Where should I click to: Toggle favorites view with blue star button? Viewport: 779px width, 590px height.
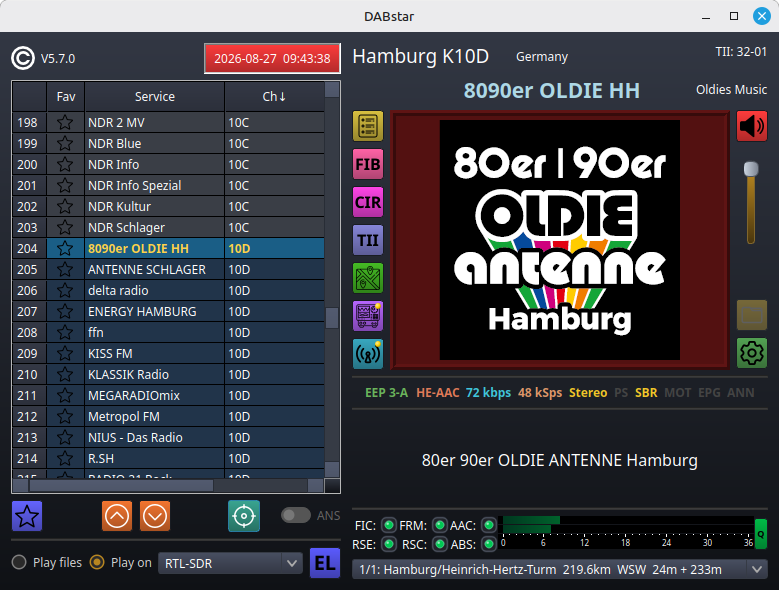pos(27,516)
